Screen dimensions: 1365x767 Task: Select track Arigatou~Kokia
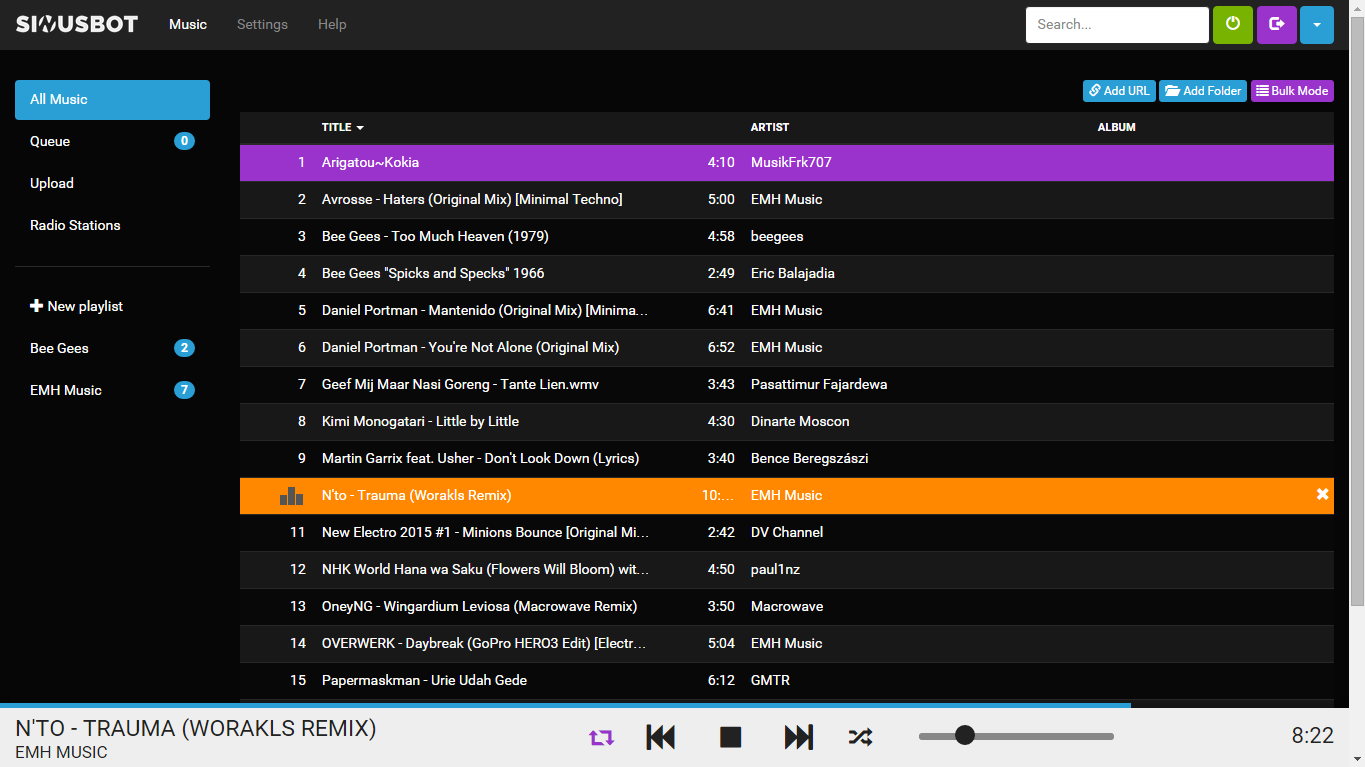tap(787, 162)
